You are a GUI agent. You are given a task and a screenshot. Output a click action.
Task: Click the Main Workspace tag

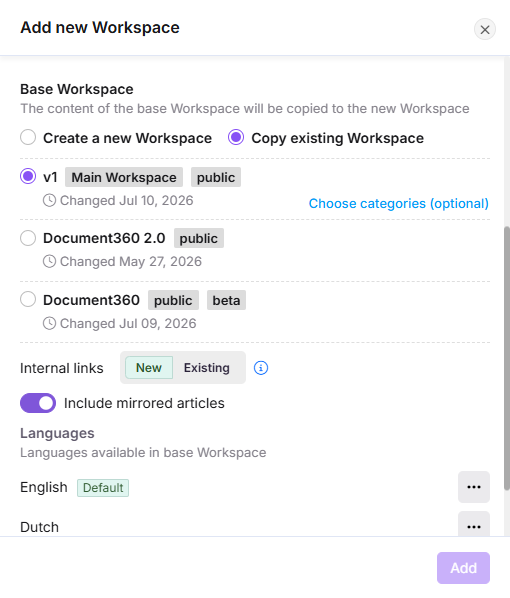(124, 177)
